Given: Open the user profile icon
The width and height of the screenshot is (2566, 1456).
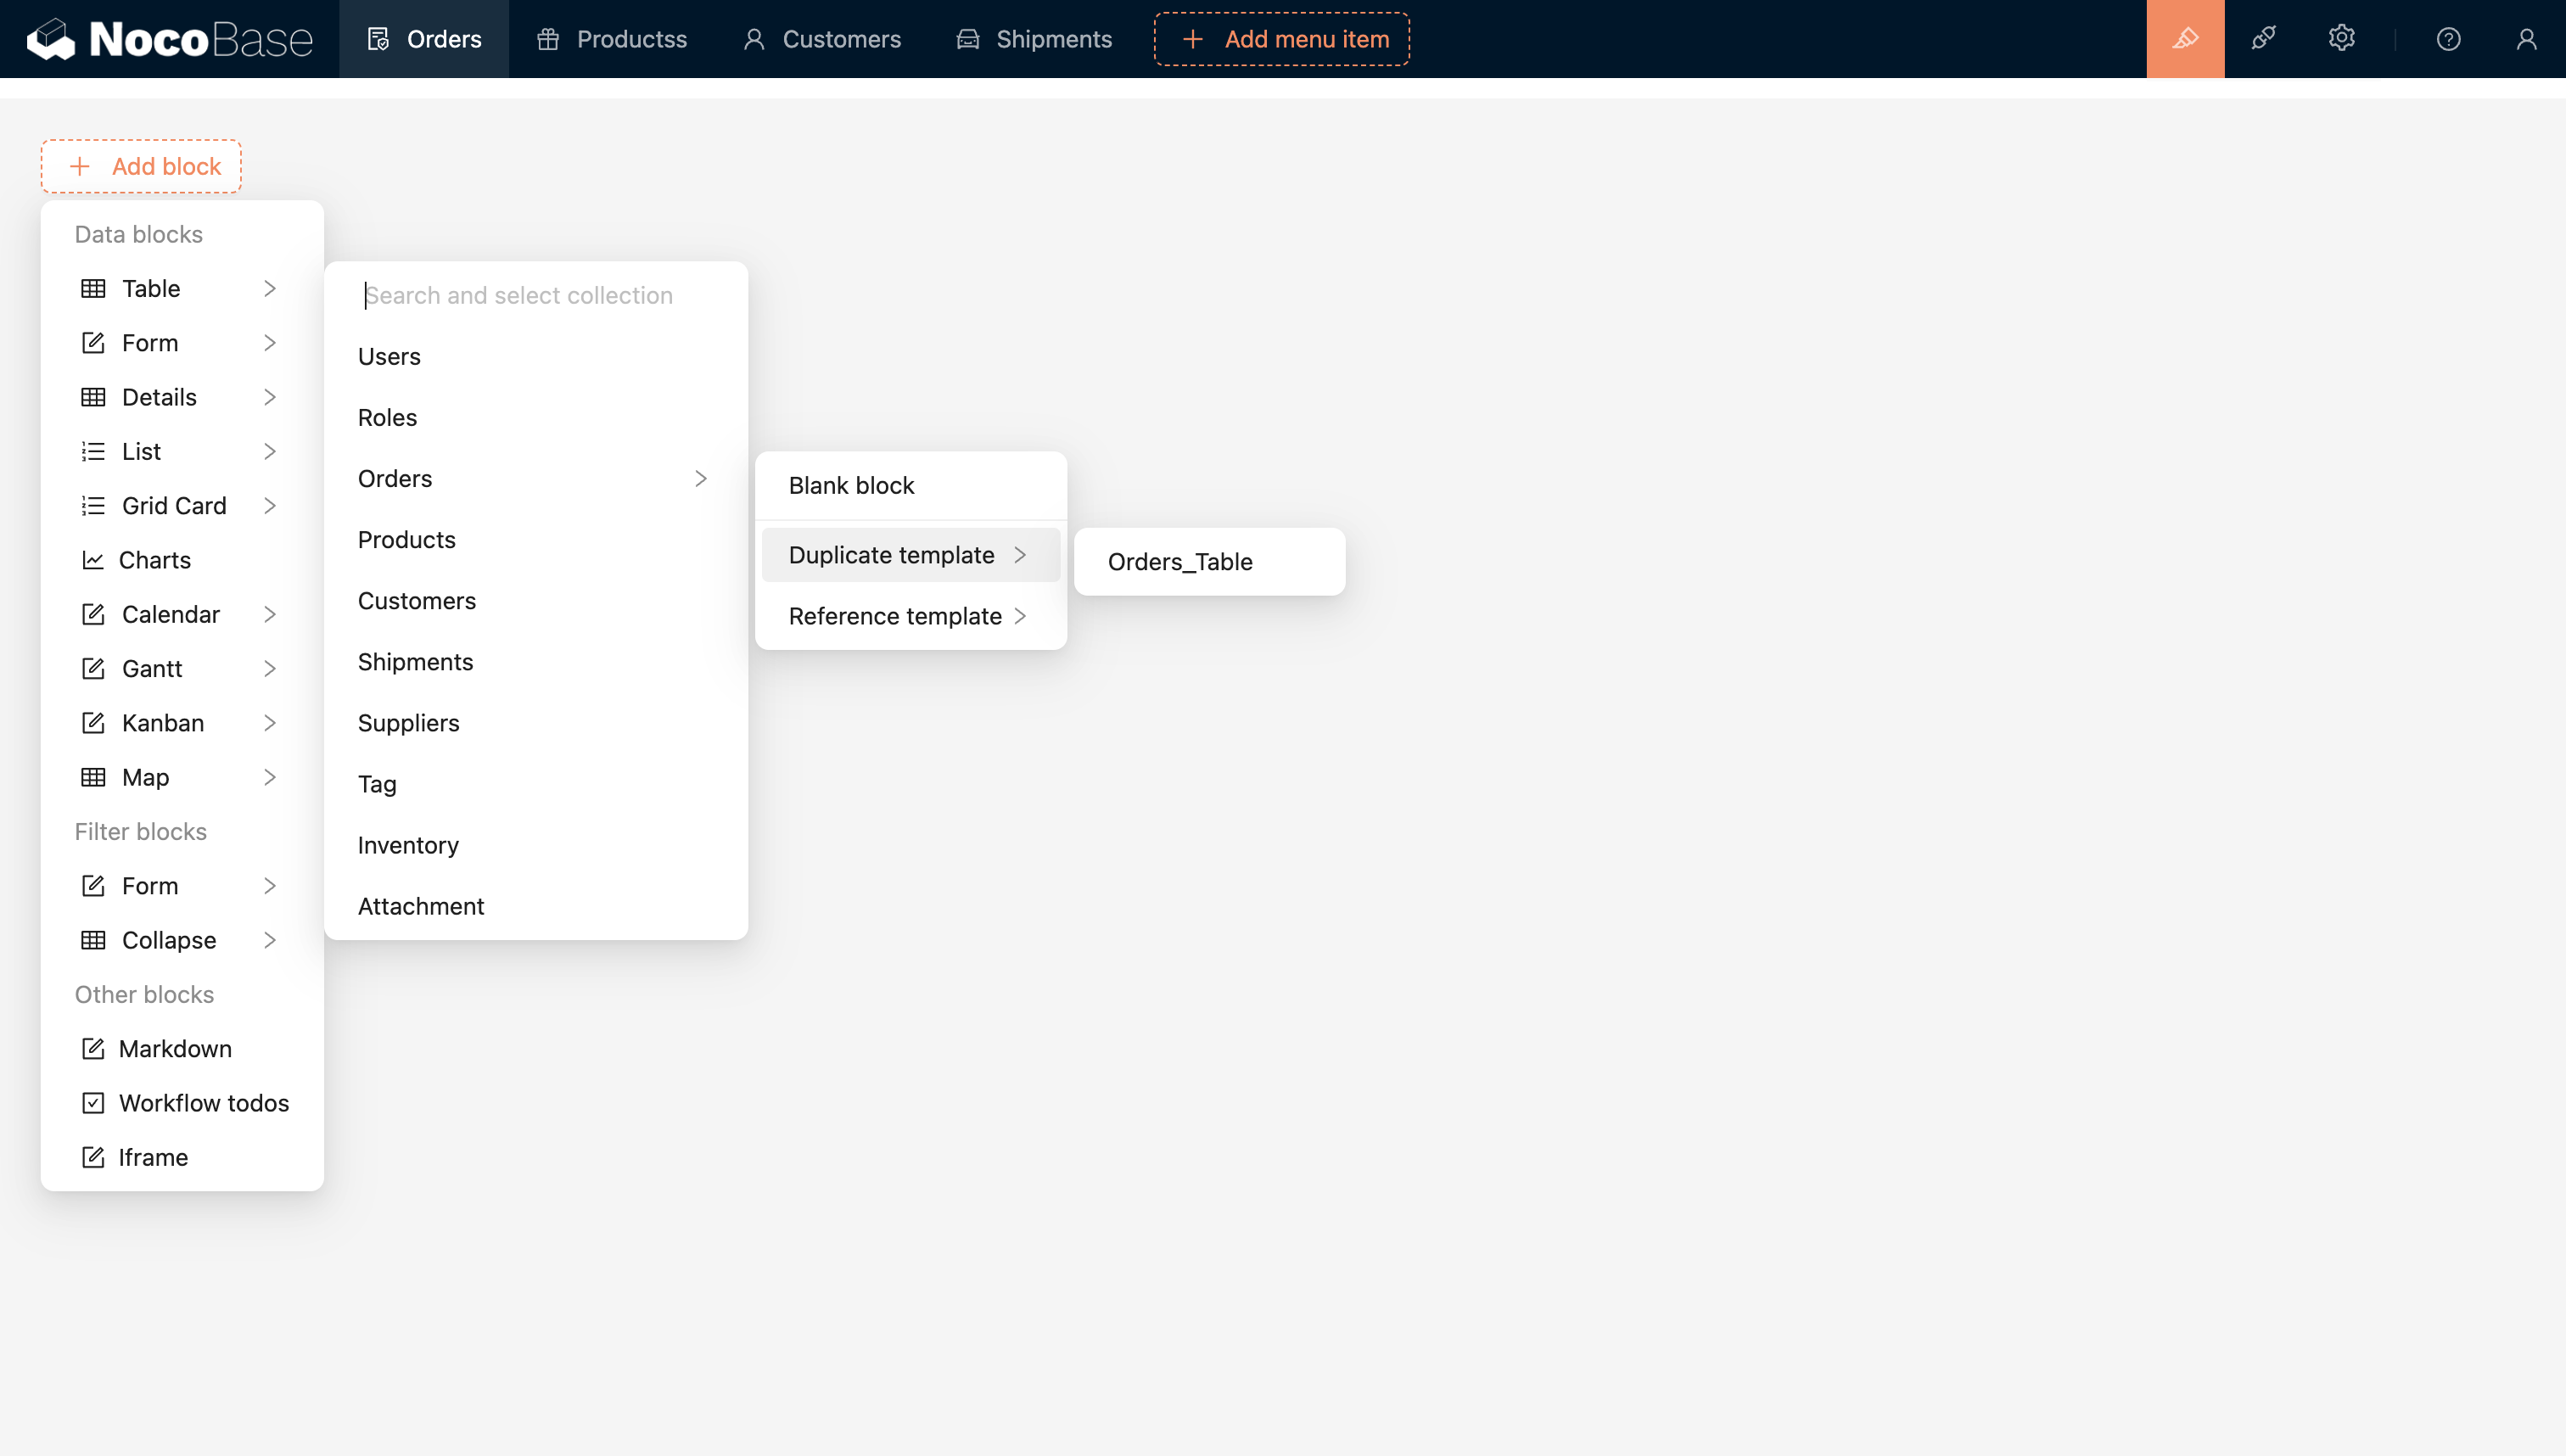Looking at the screenshot, I should point(2526,39).
